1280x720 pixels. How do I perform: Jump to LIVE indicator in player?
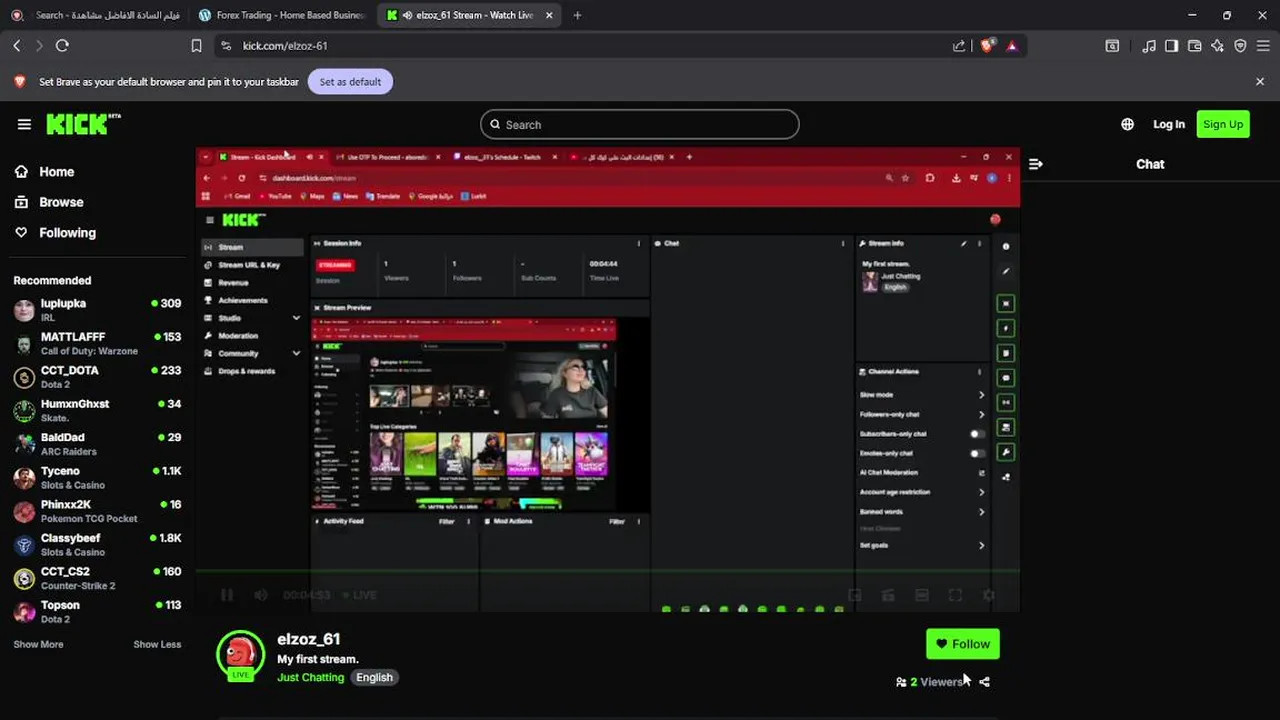click(x=360, y=595)
